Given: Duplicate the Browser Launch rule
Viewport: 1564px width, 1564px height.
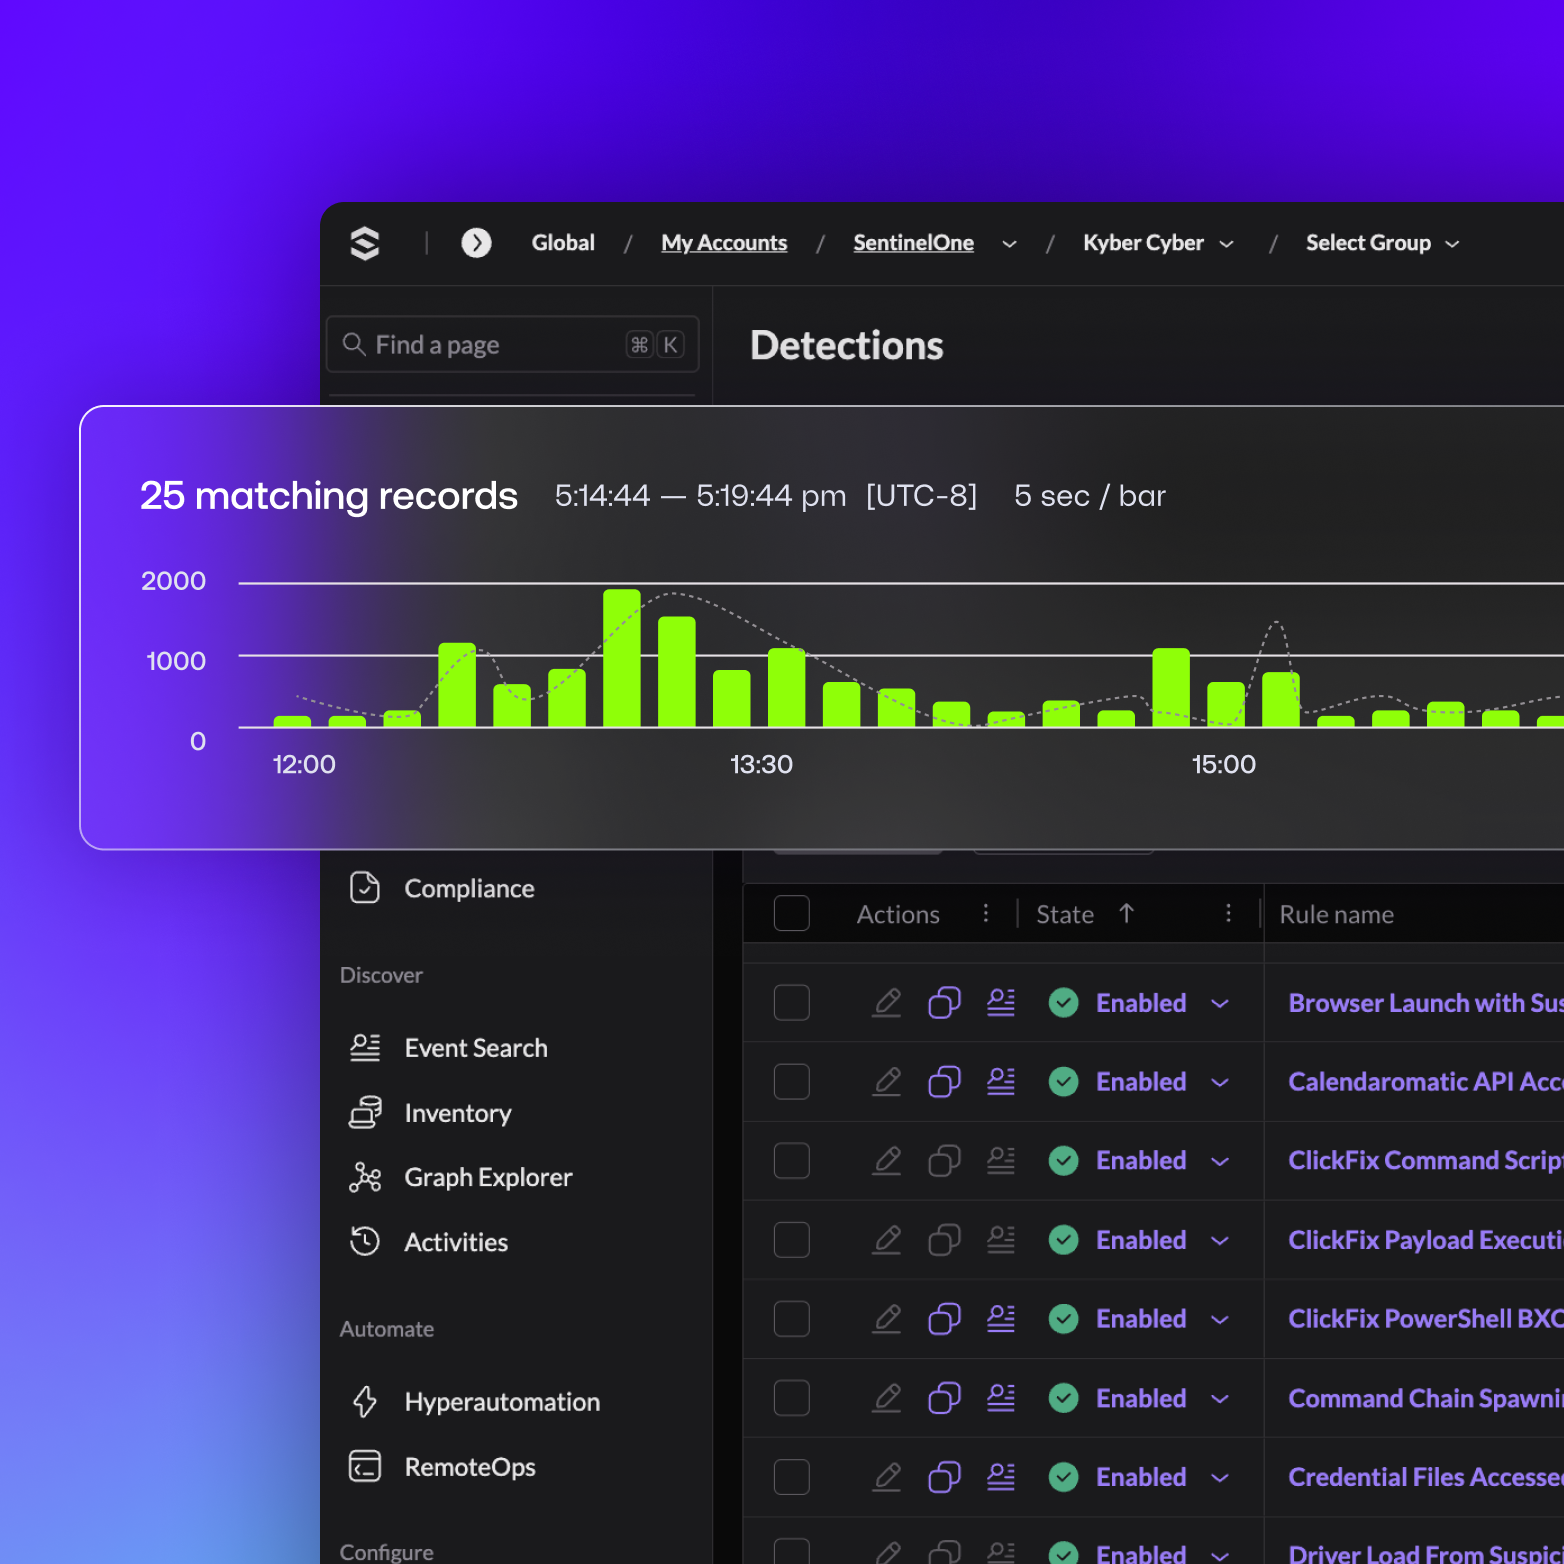Looking at the screenshot, I should (x=944, y=1002).
